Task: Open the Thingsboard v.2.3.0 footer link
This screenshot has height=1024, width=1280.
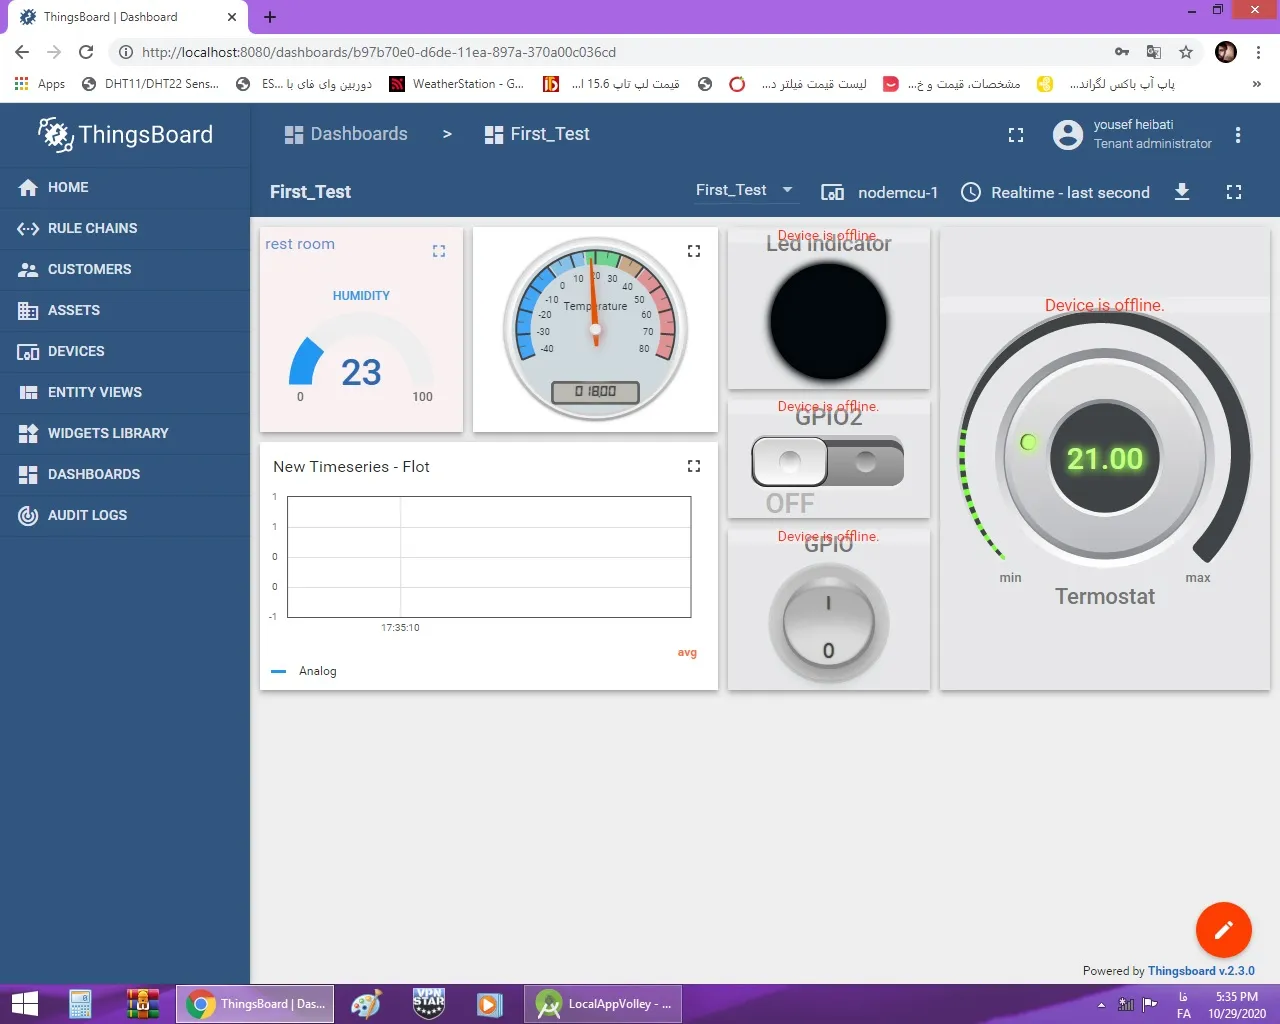Action: click(x=1200, y=971)
